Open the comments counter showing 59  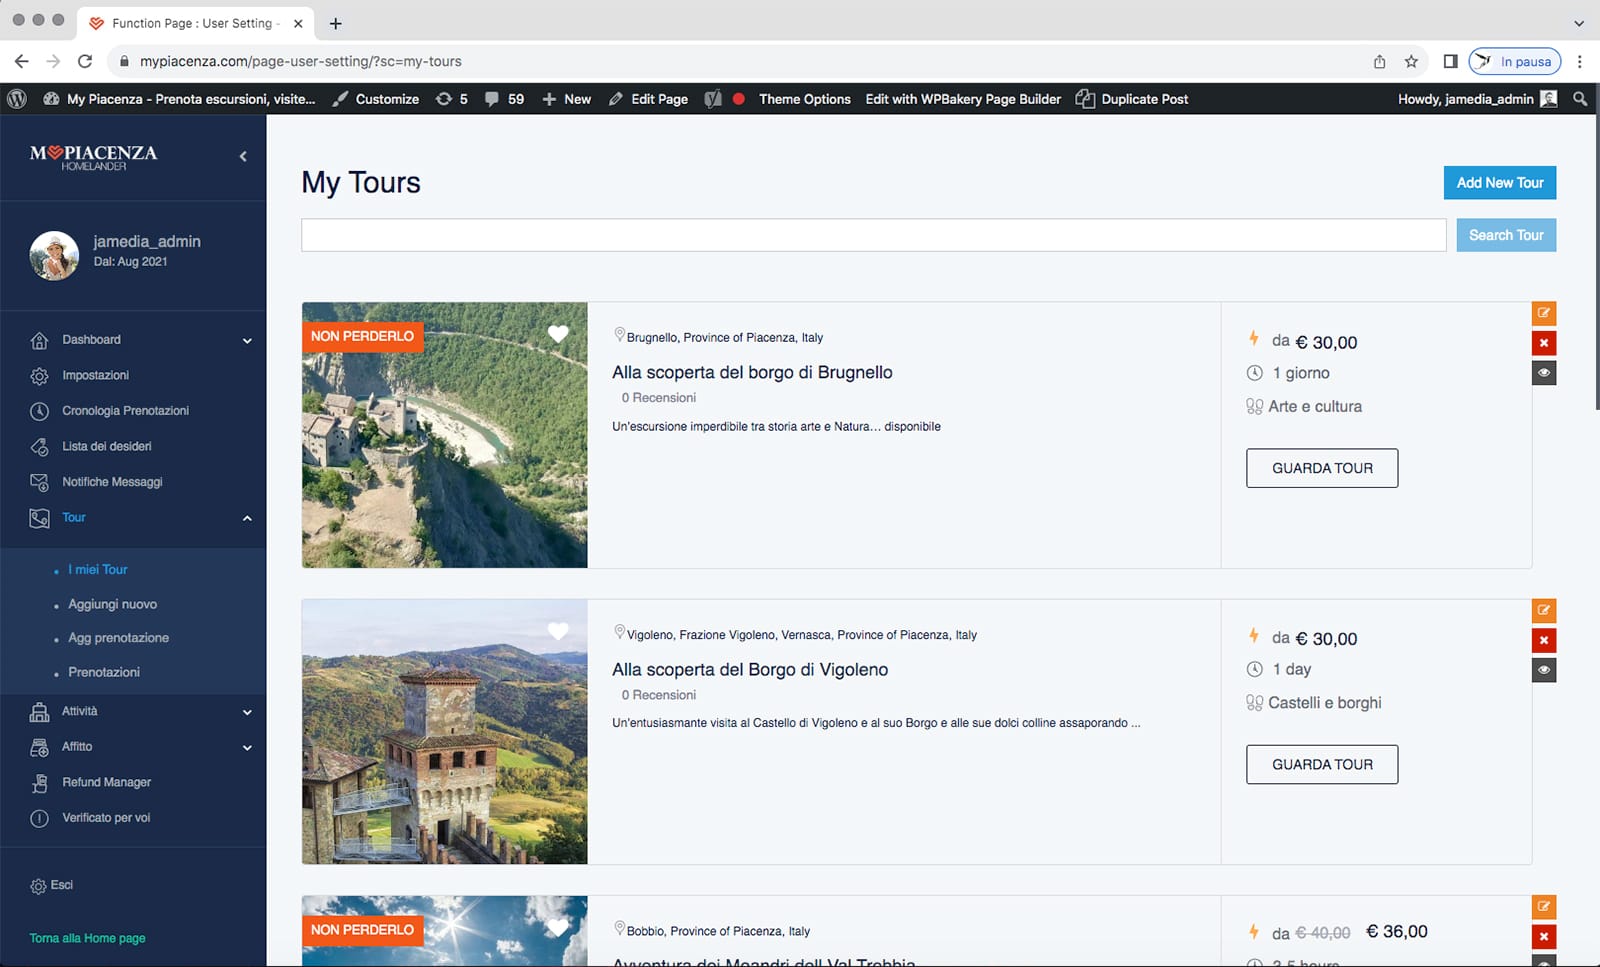pos(504,99)
